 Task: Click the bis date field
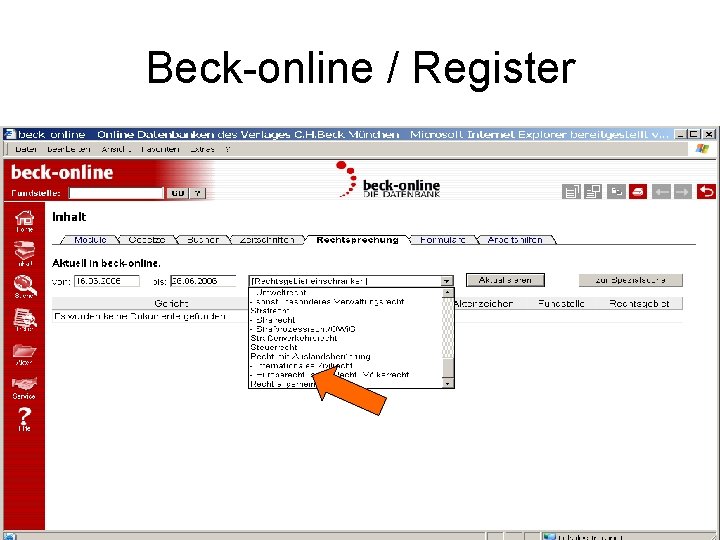(x=203, y=281)
